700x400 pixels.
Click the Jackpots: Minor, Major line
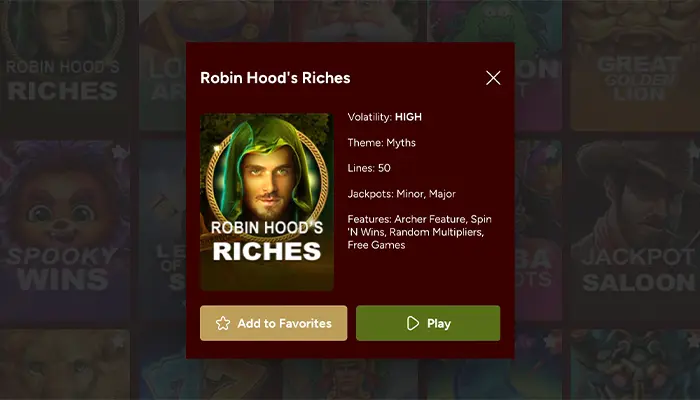tap(401, 194)
